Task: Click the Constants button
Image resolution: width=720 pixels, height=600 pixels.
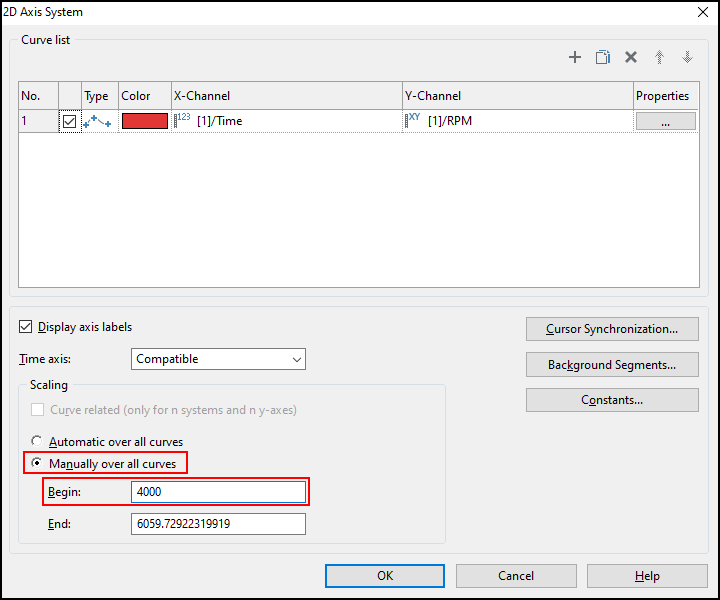Action: [612, 400]
